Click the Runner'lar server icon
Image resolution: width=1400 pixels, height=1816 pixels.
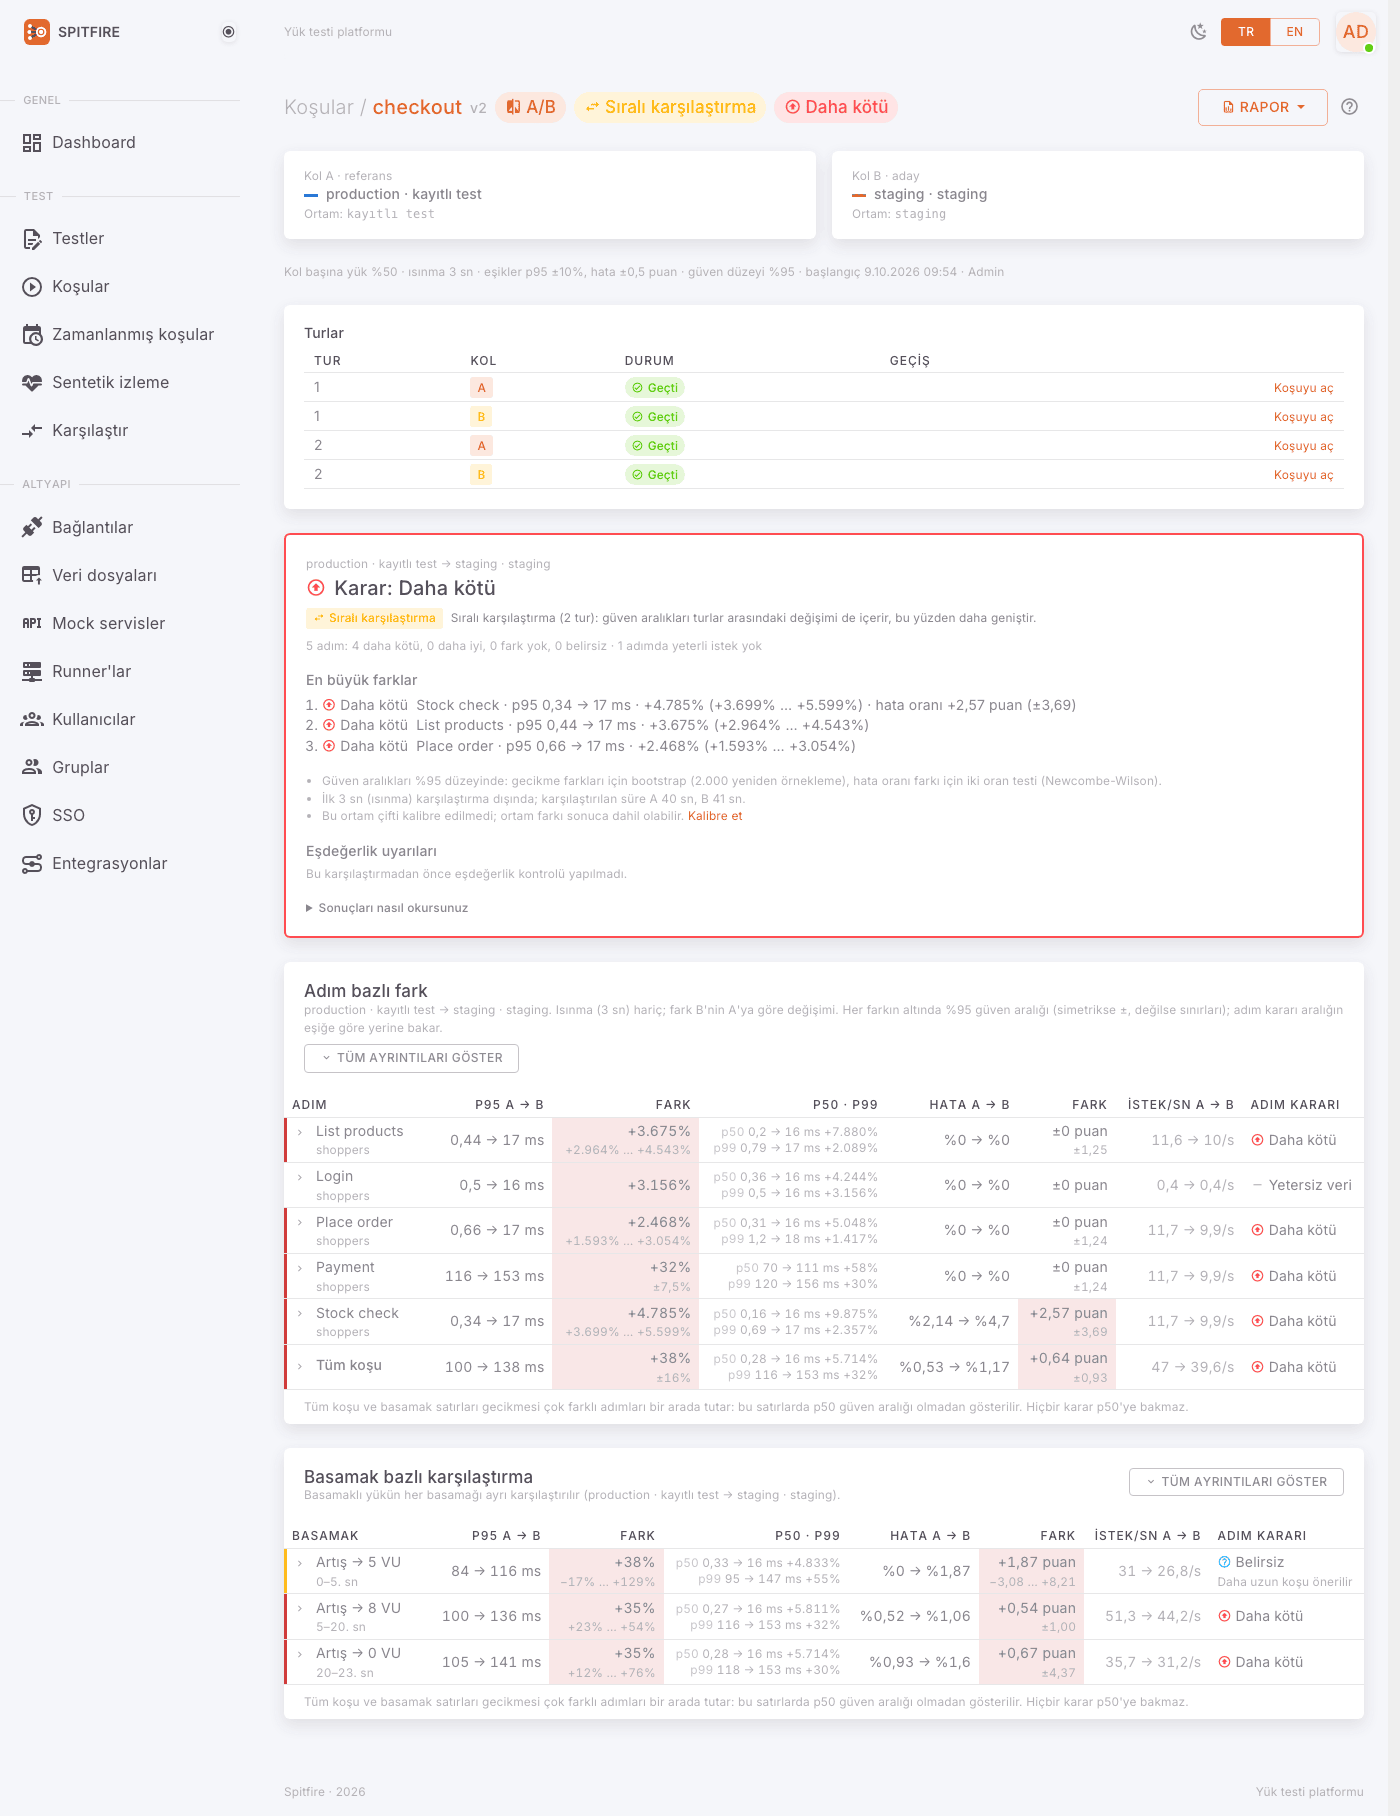[x=32, y=672]
